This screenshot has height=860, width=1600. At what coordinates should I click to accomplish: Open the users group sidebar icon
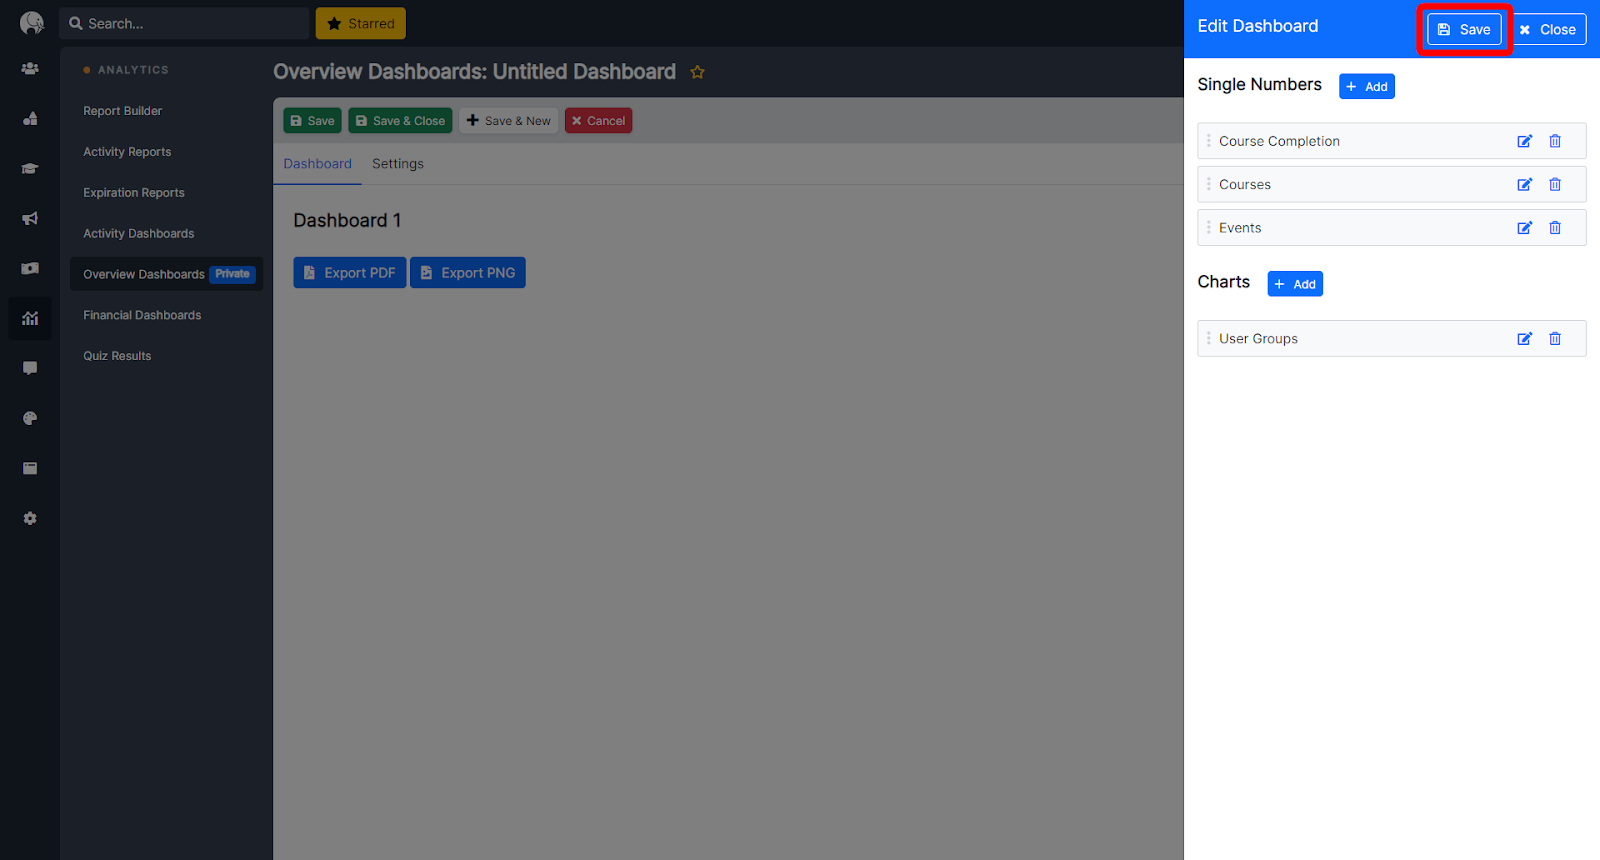tap(30, 69)
